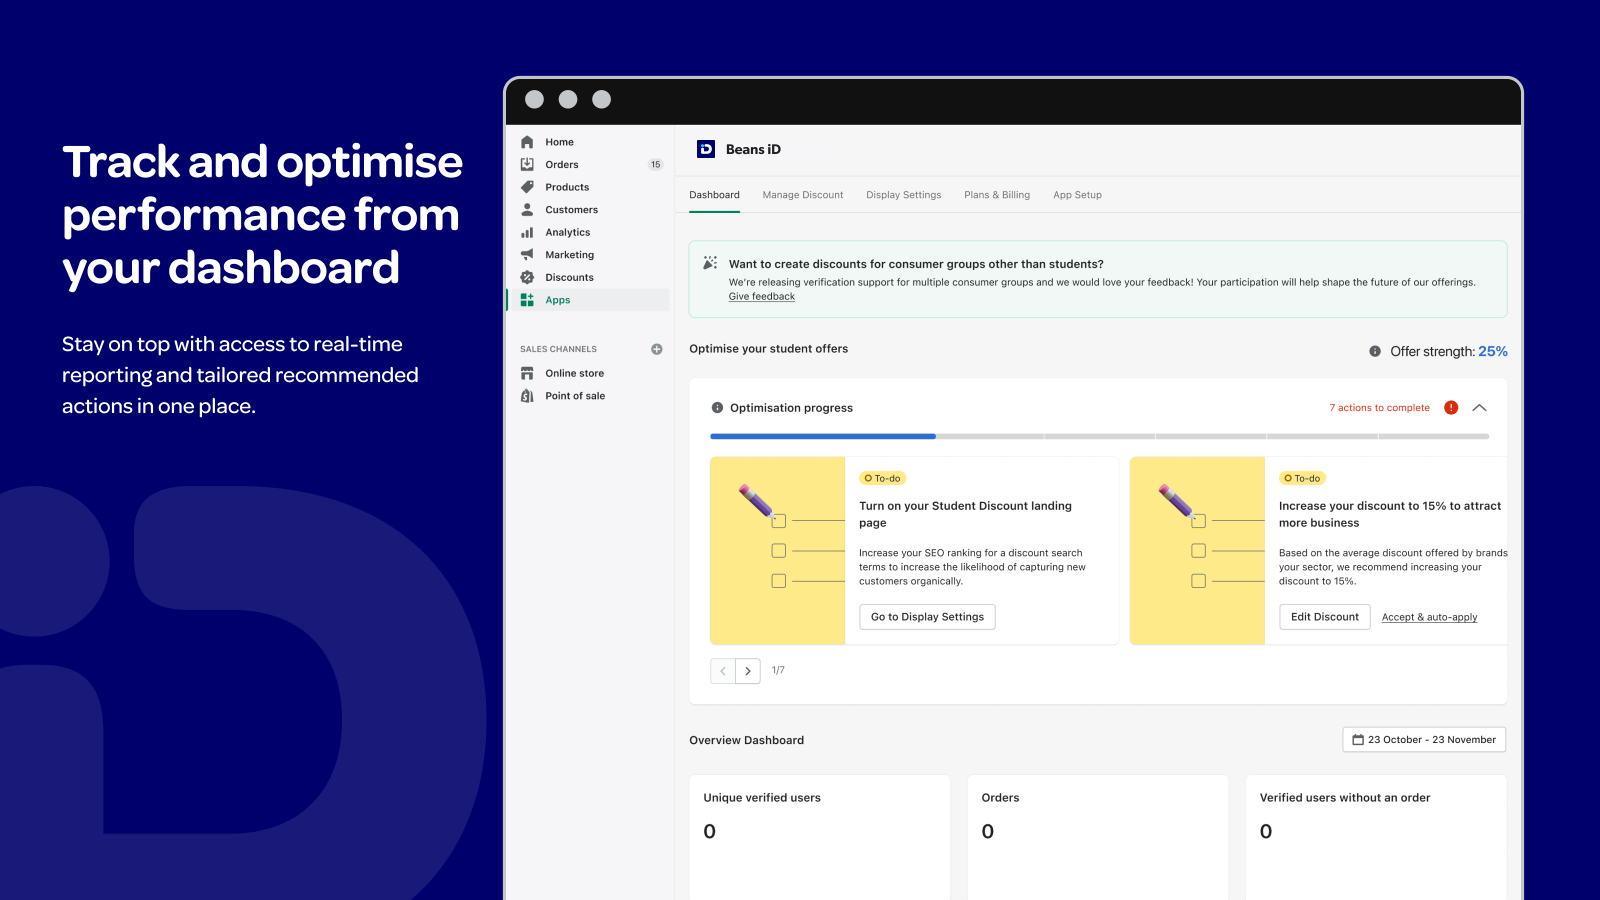Image resolution: width=1600 pixels, height=900 pixels.
Task: Click the alert badge next to 7 actions
Action: (x=1450, y=407)
